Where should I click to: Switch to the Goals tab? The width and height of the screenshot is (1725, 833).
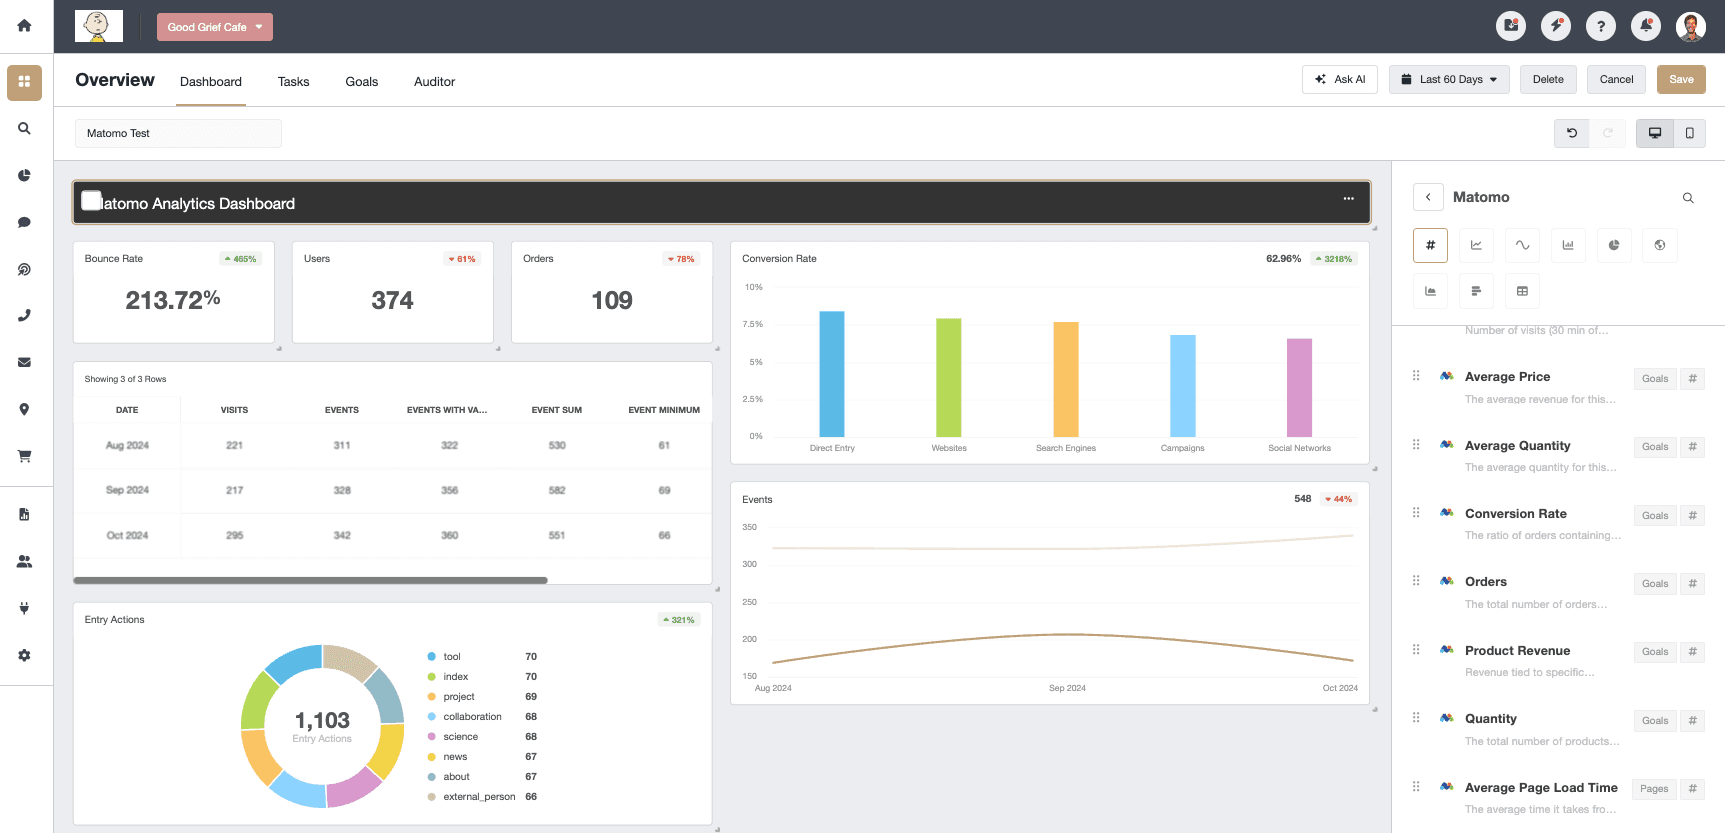361,82
